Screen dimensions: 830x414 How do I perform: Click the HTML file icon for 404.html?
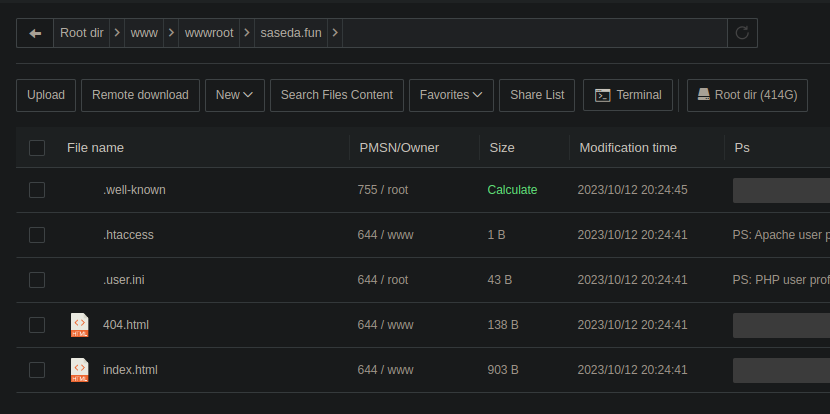[79, 325]
